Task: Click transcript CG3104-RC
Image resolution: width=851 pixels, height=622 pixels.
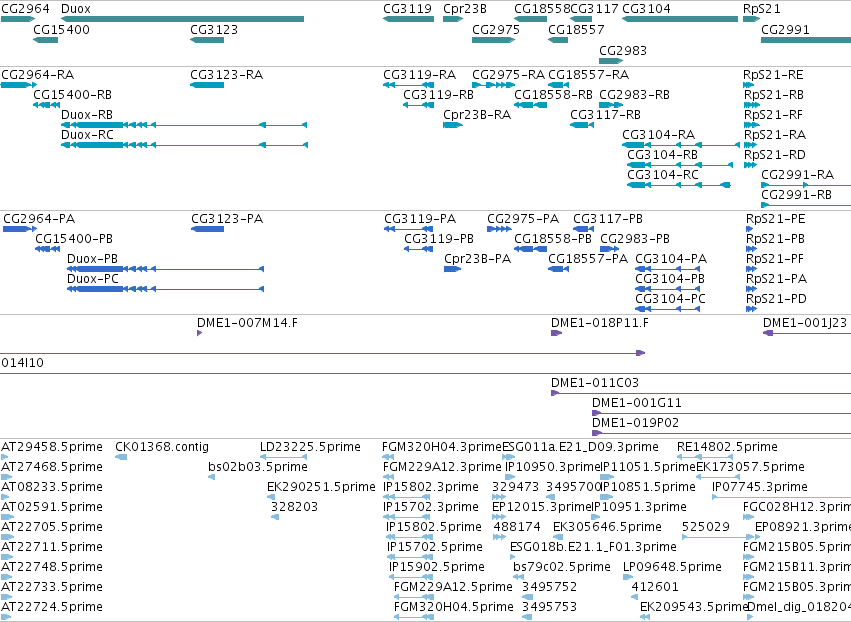Action: point(663,175)
